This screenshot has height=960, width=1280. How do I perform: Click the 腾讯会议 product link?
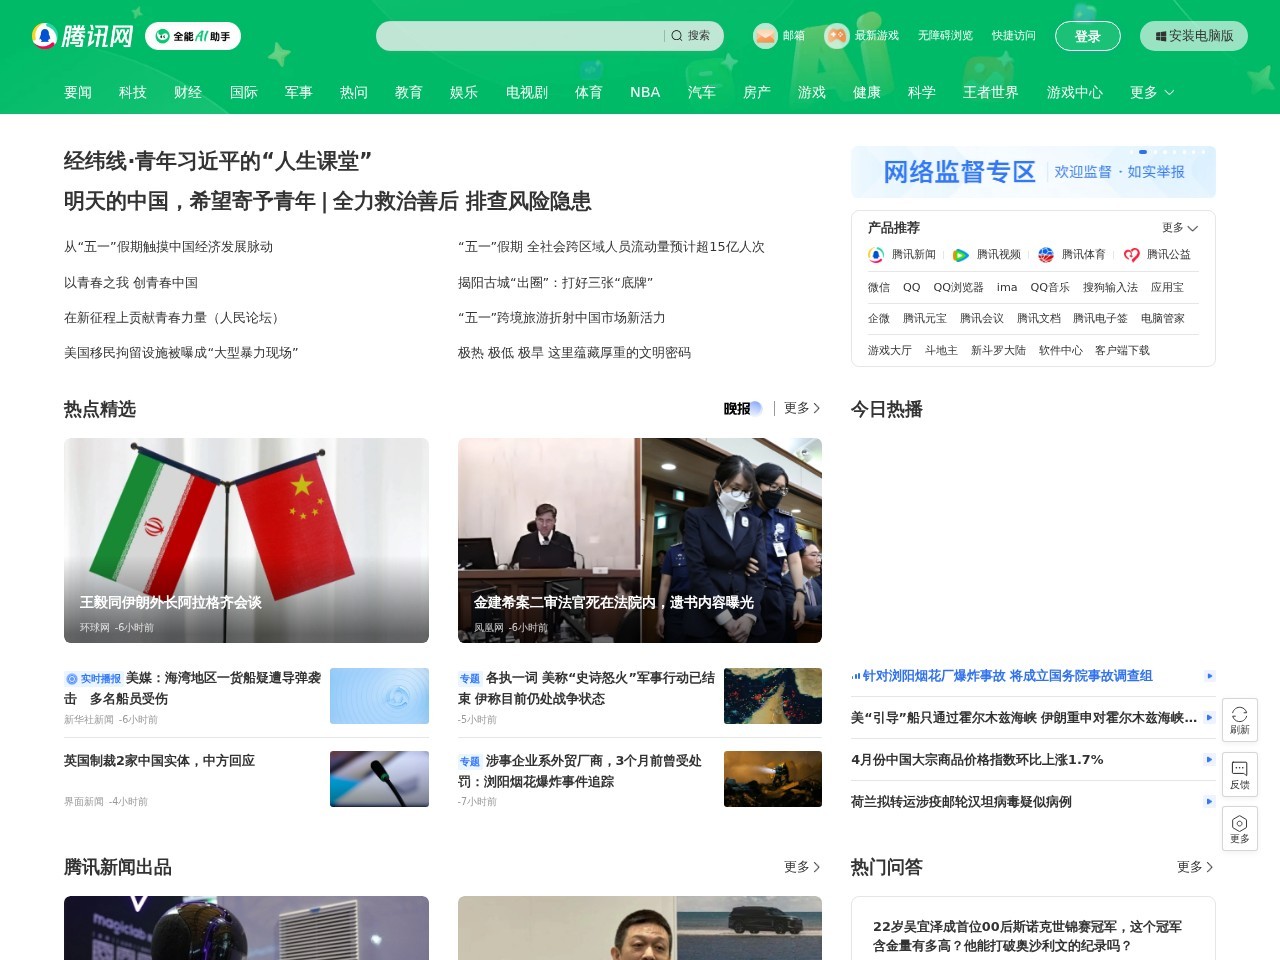(x=982, y=318)
